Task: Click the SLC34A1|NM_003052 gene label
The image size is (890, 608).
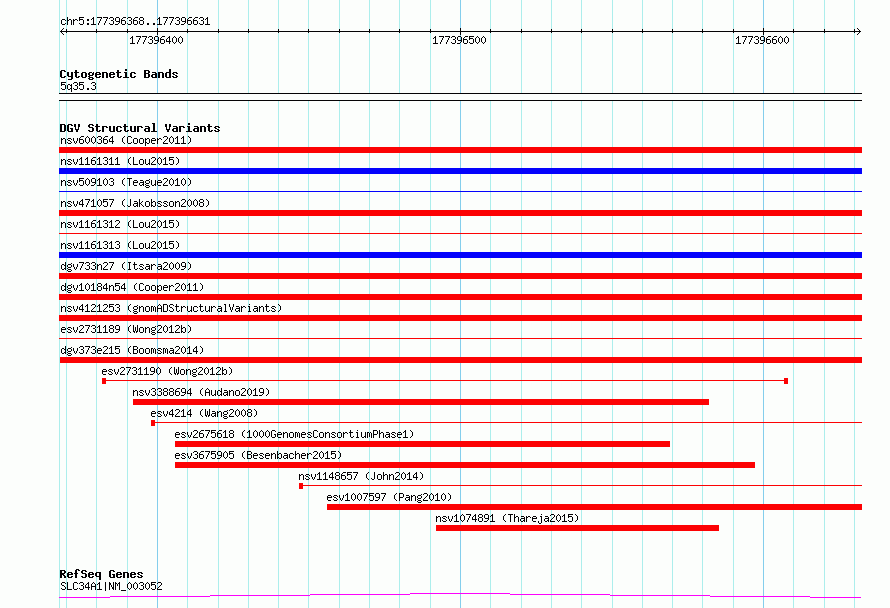Action: (x=111, y=586)
